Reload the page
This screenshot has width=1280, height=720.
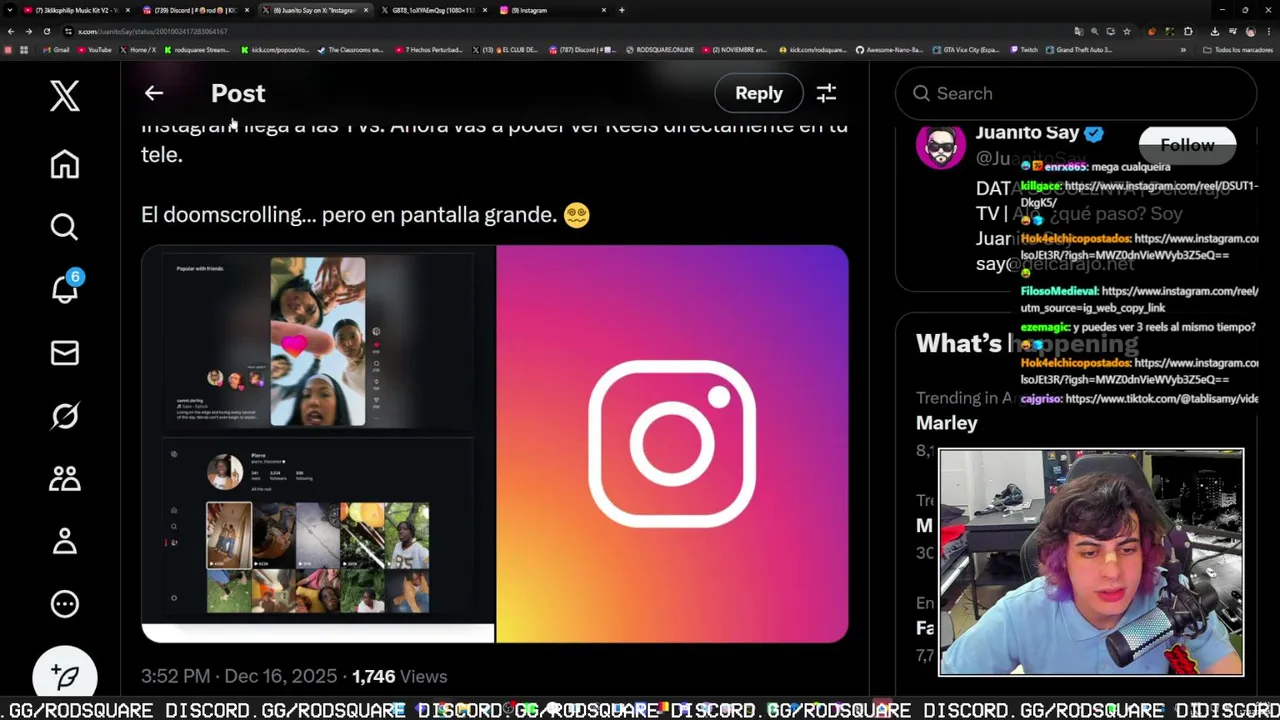pos(47,31)
